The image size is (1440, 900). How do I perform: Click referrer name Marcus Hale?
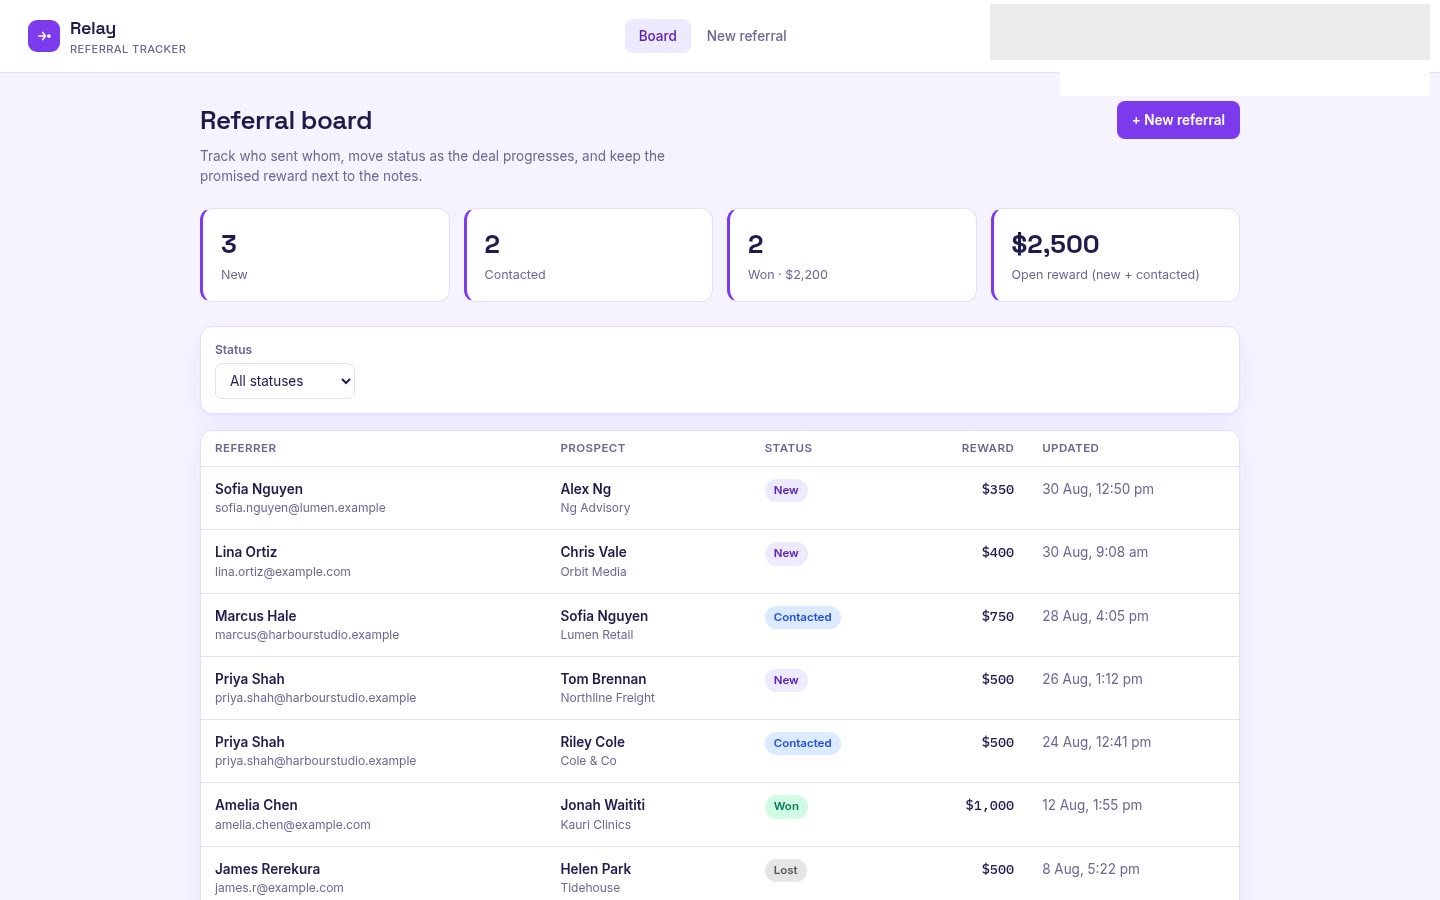[255, 616]
